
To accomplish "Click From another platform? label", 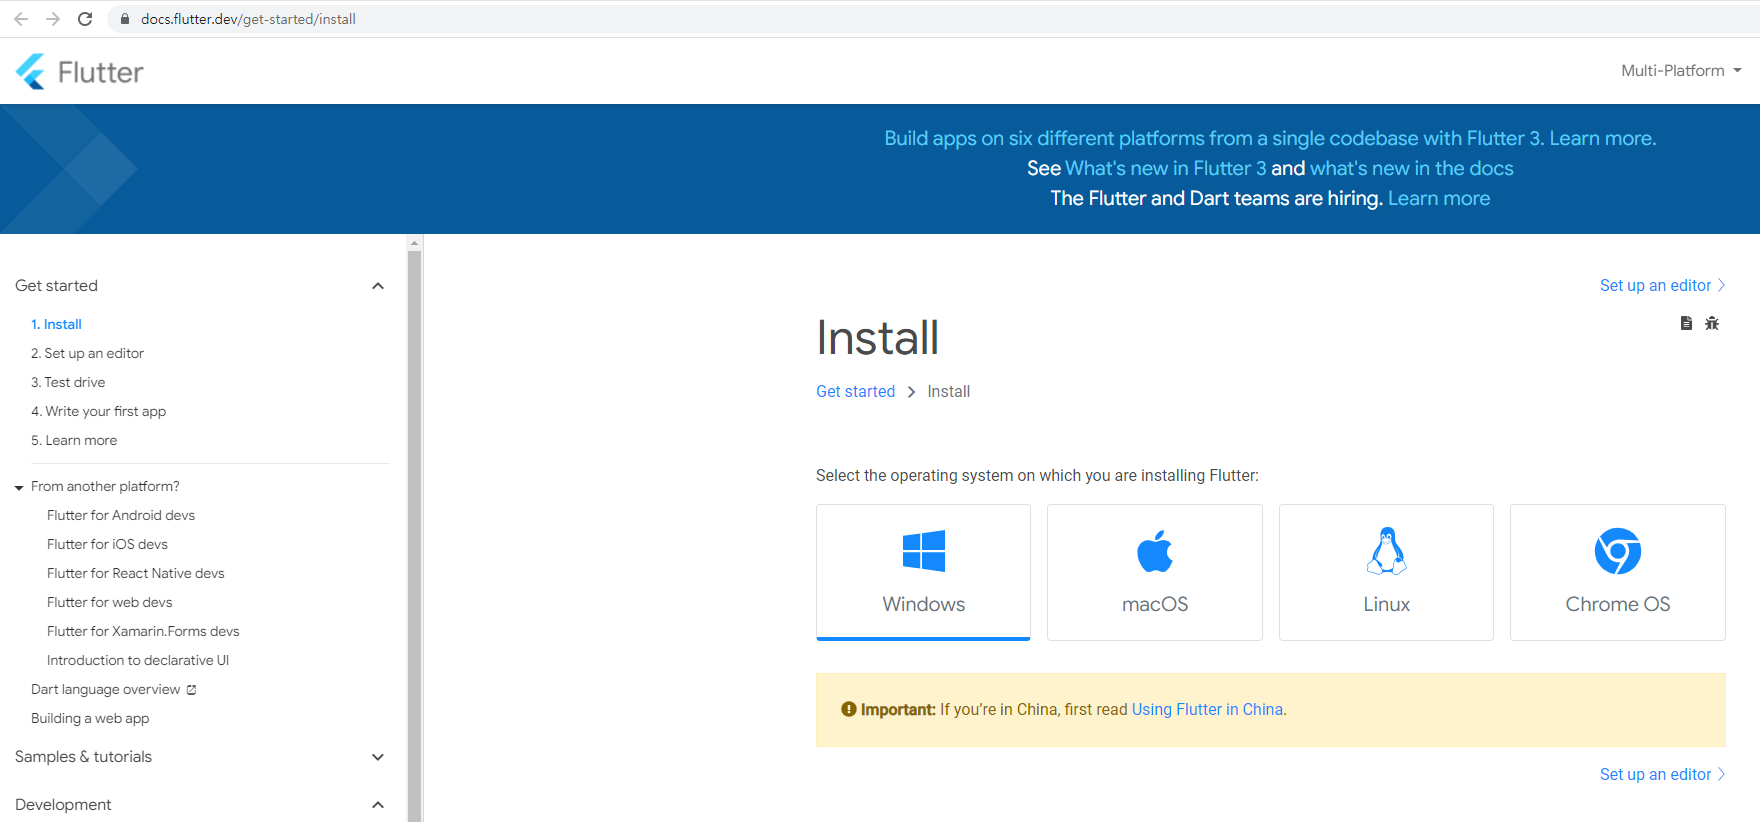I will pyautogui.click(x=105, y=486).
